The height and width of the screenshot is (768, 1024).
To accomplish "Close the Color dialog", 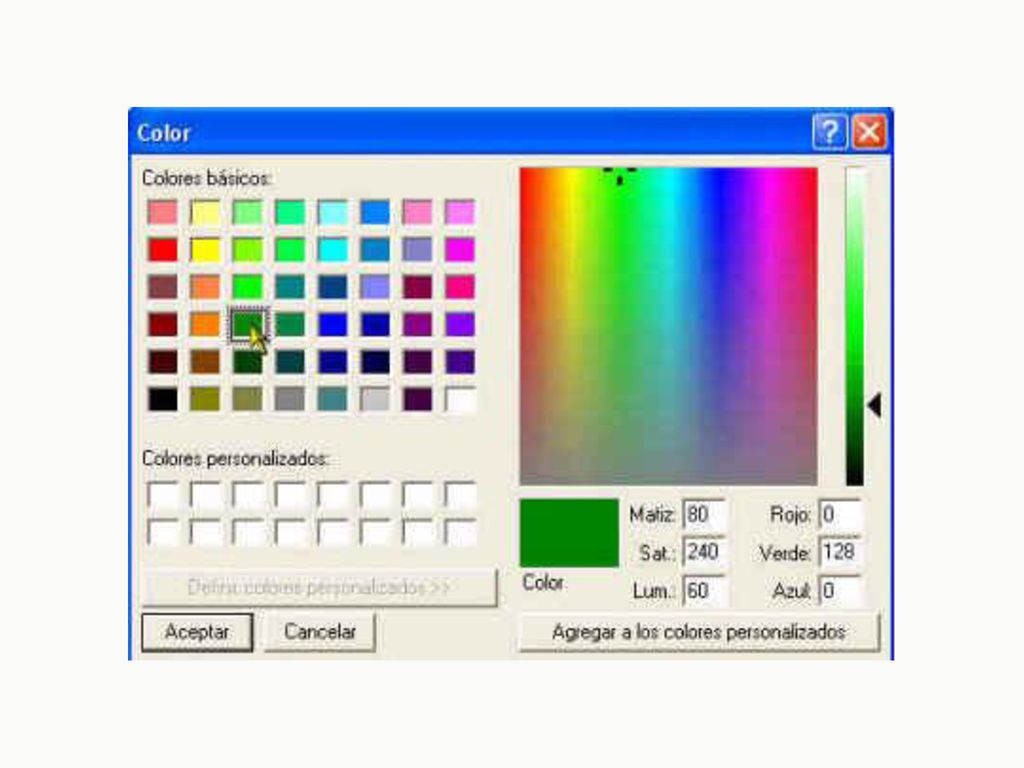I will pos(869,133).
